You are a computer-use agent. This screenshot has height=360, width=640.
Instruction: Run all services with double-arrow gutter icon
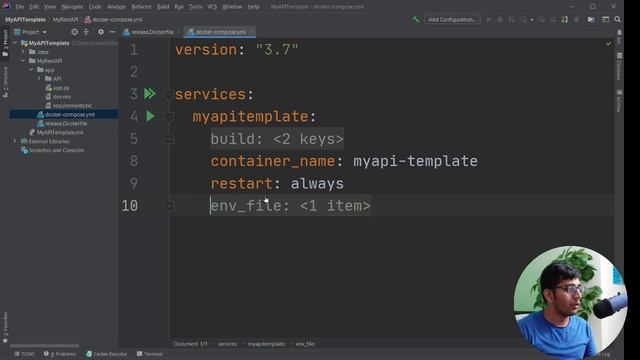tap(150, 94)
